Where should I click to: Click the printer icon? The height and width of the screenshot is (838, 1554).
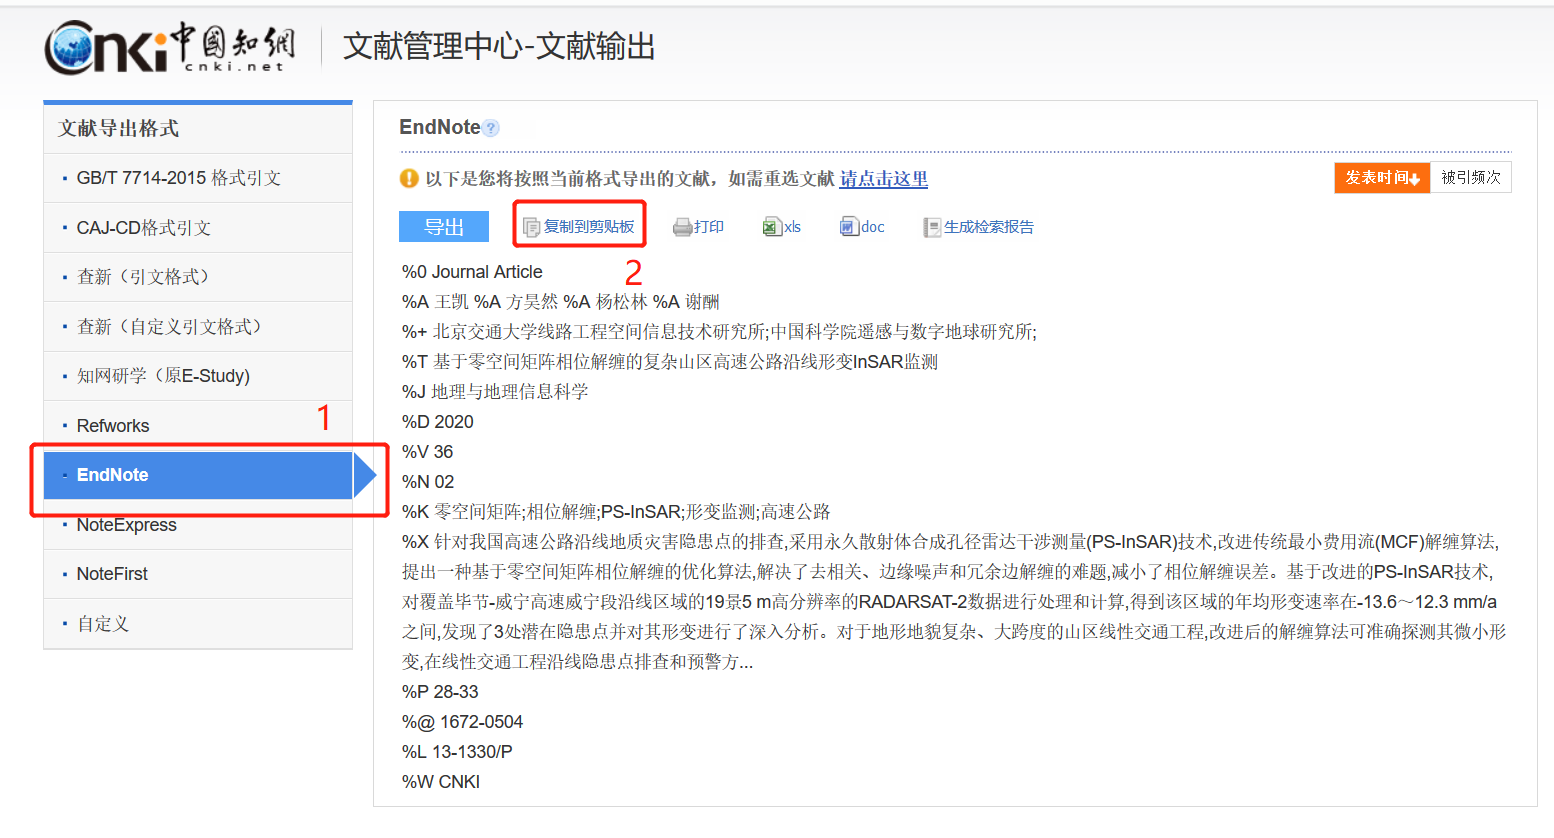tap(682, 227)
